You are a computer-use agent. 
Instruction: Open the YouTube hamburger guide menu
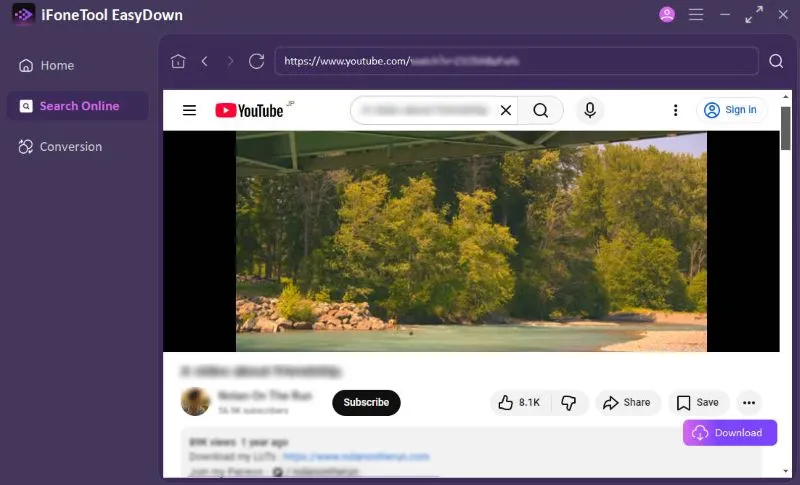189,110
